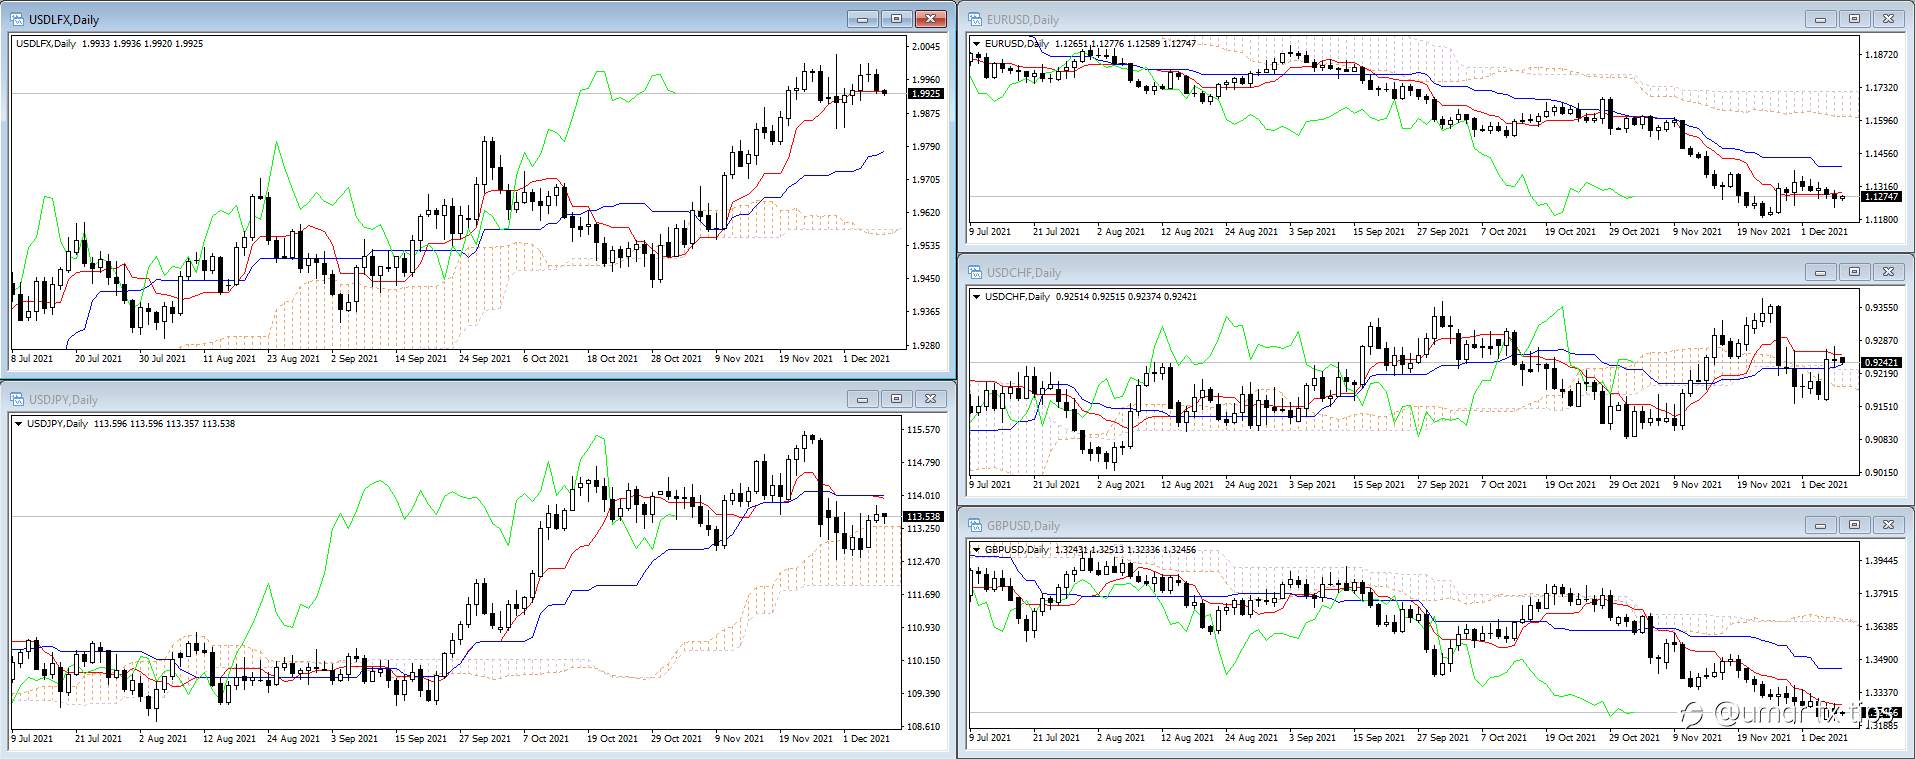The image size is (1916, 759).
Task: Click the USDJPY OHLC text '113.596 113.596 113.357 113.538'
Action: click(x=164, y=424)
